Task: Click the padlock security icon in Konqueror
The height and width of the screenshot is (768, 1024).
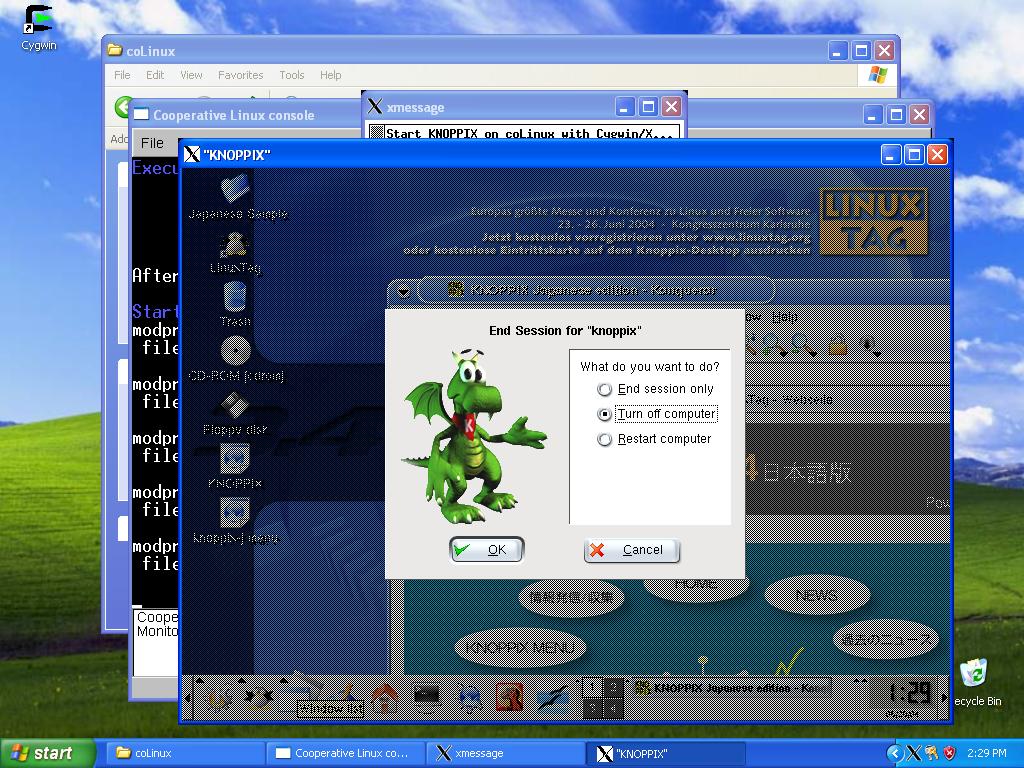Action: coord(837,344)
